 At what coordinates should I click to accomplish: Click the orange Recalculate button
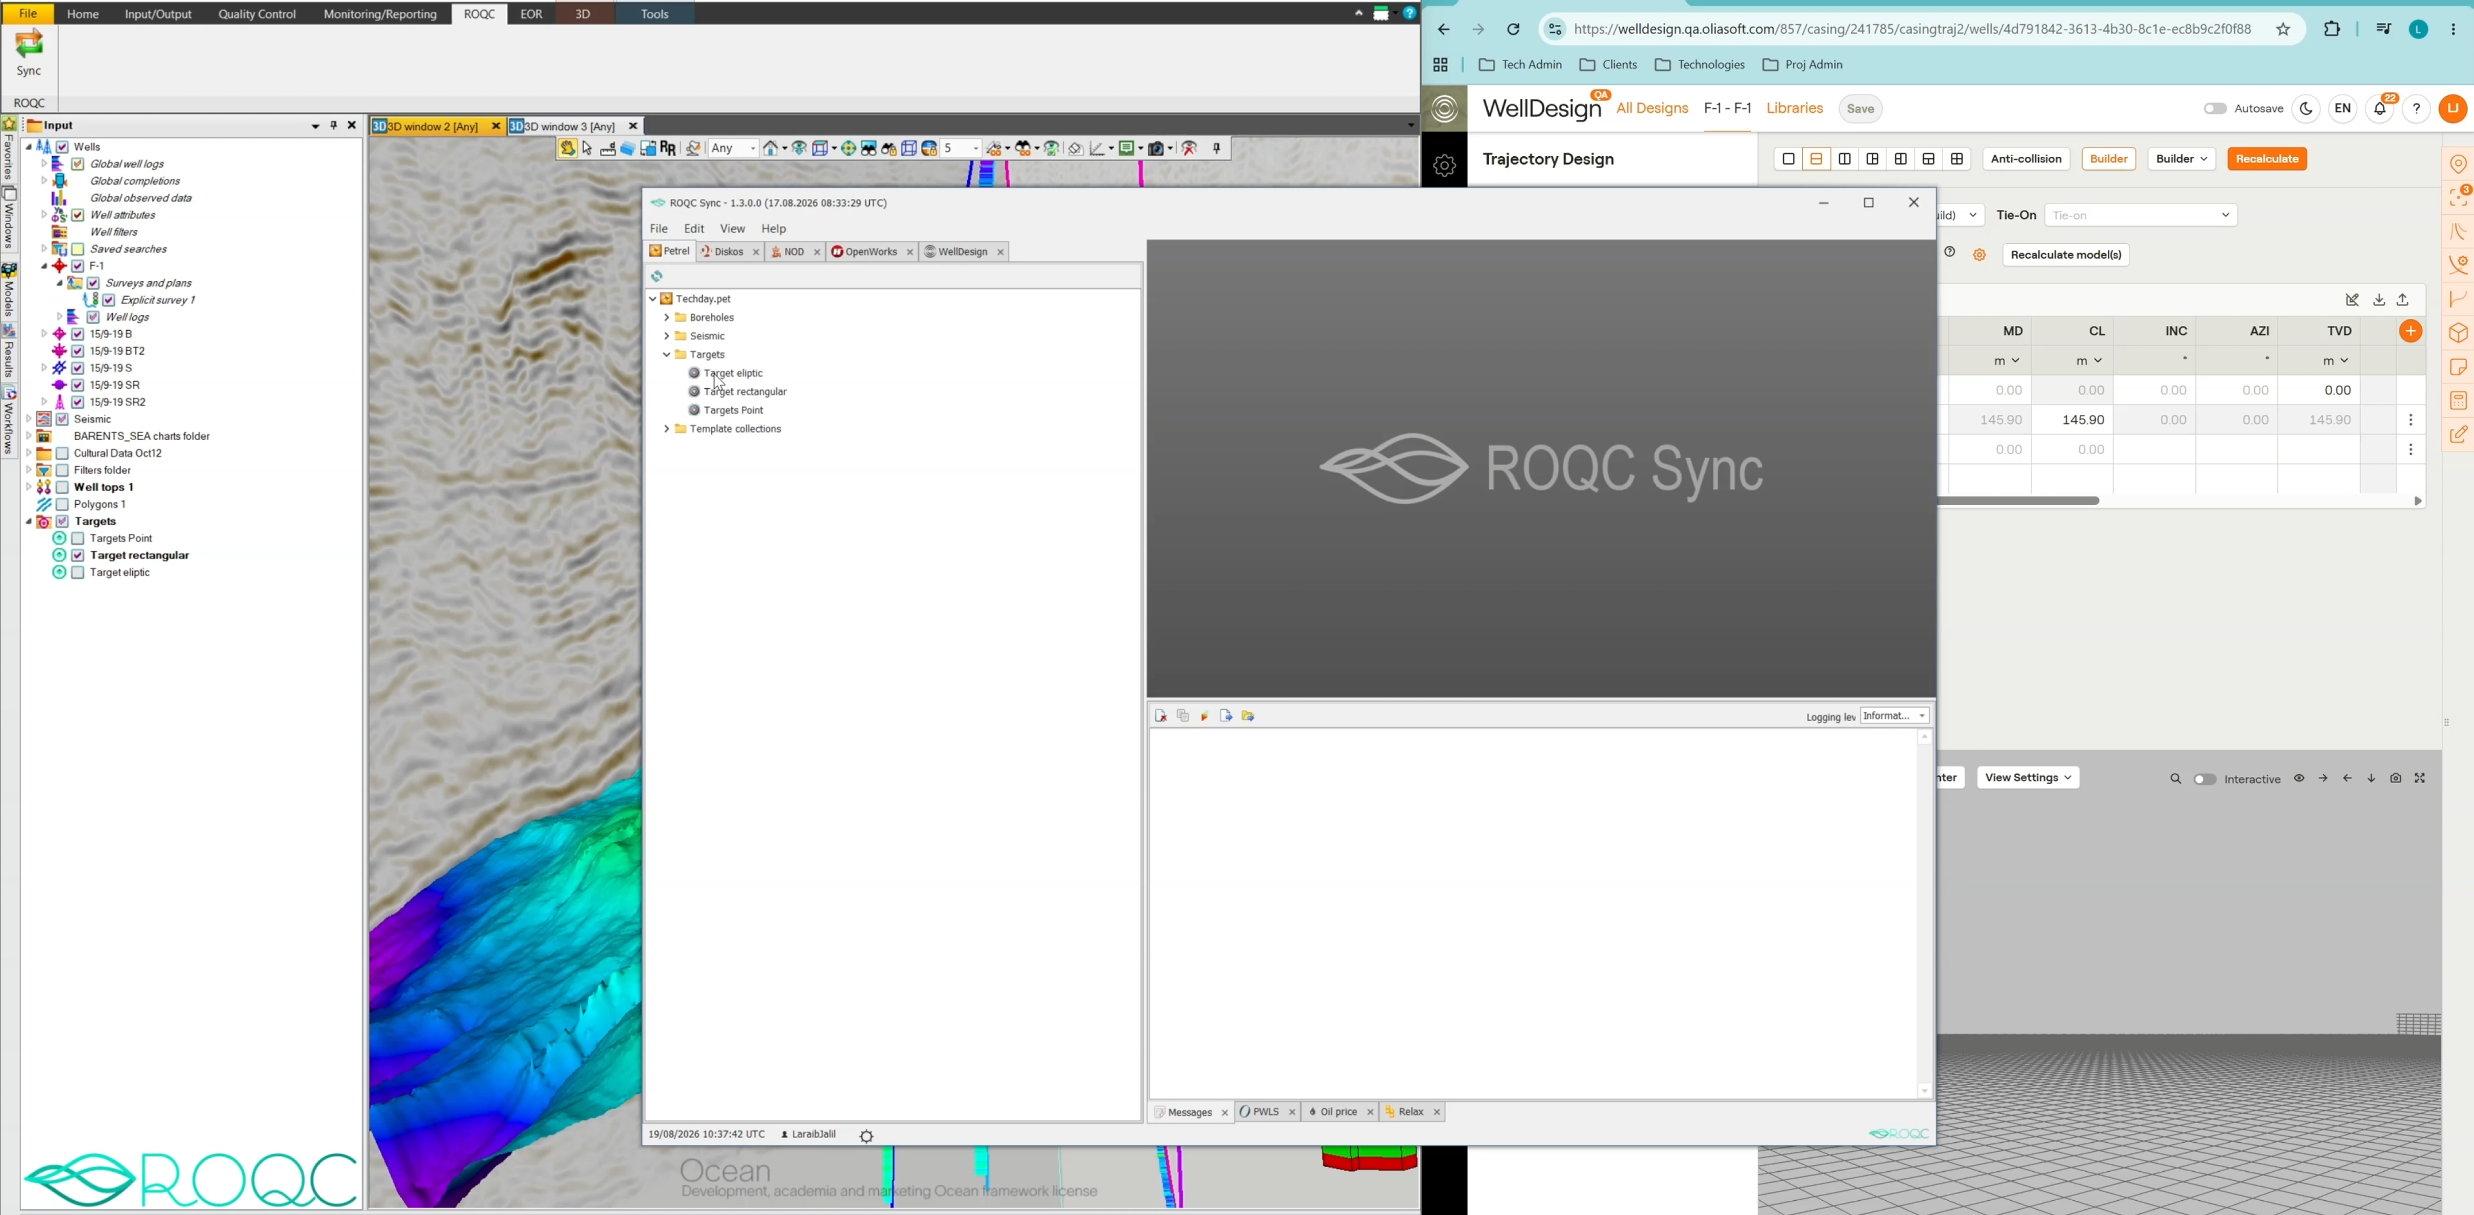click(2267, 159)
